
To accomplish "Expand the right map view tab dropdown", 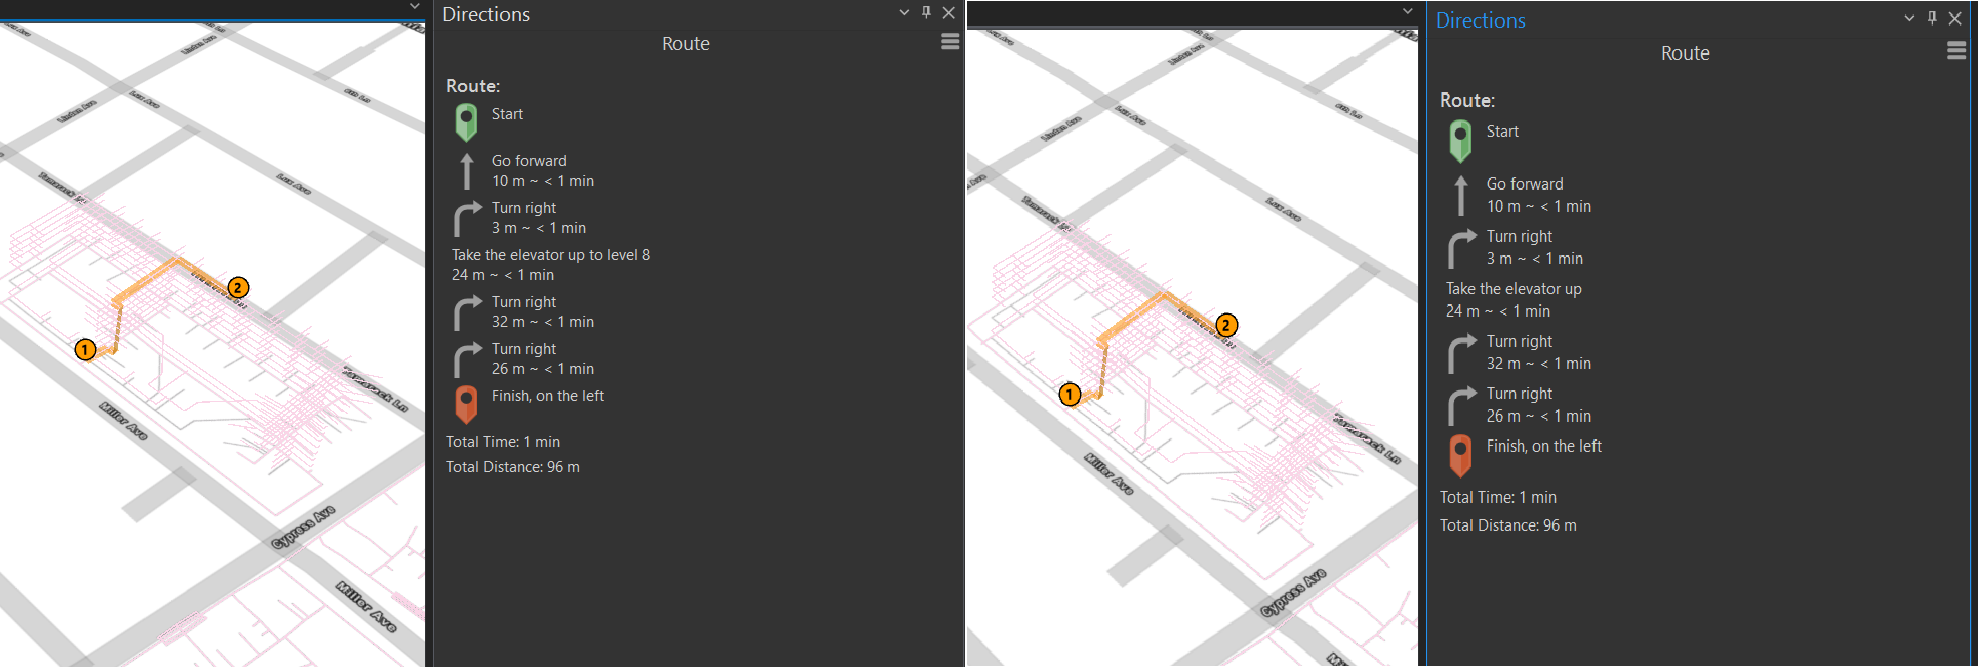I will tap(1407, 11).
